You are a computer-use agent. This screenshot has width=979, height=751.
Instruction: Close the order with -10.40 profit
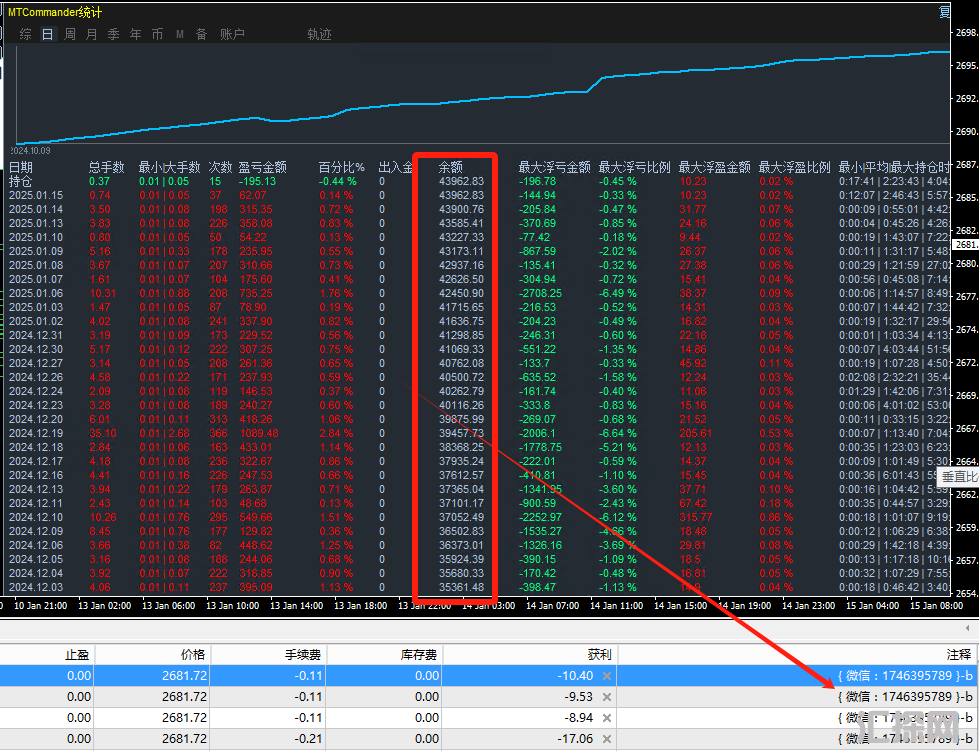pos(607,675)
